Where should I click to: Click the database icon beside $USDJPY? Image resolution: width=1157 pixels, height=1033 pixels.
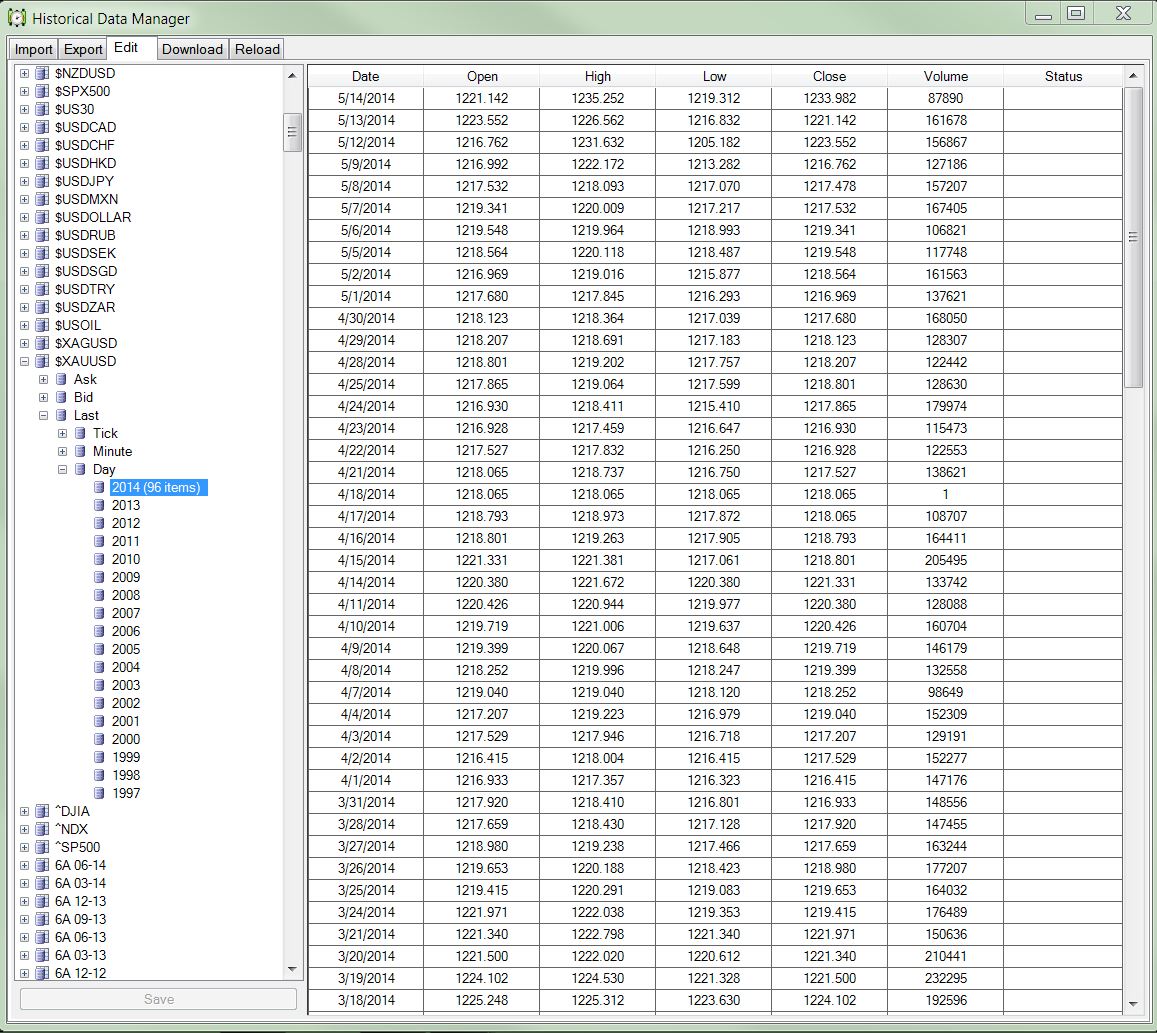[43, 182]
